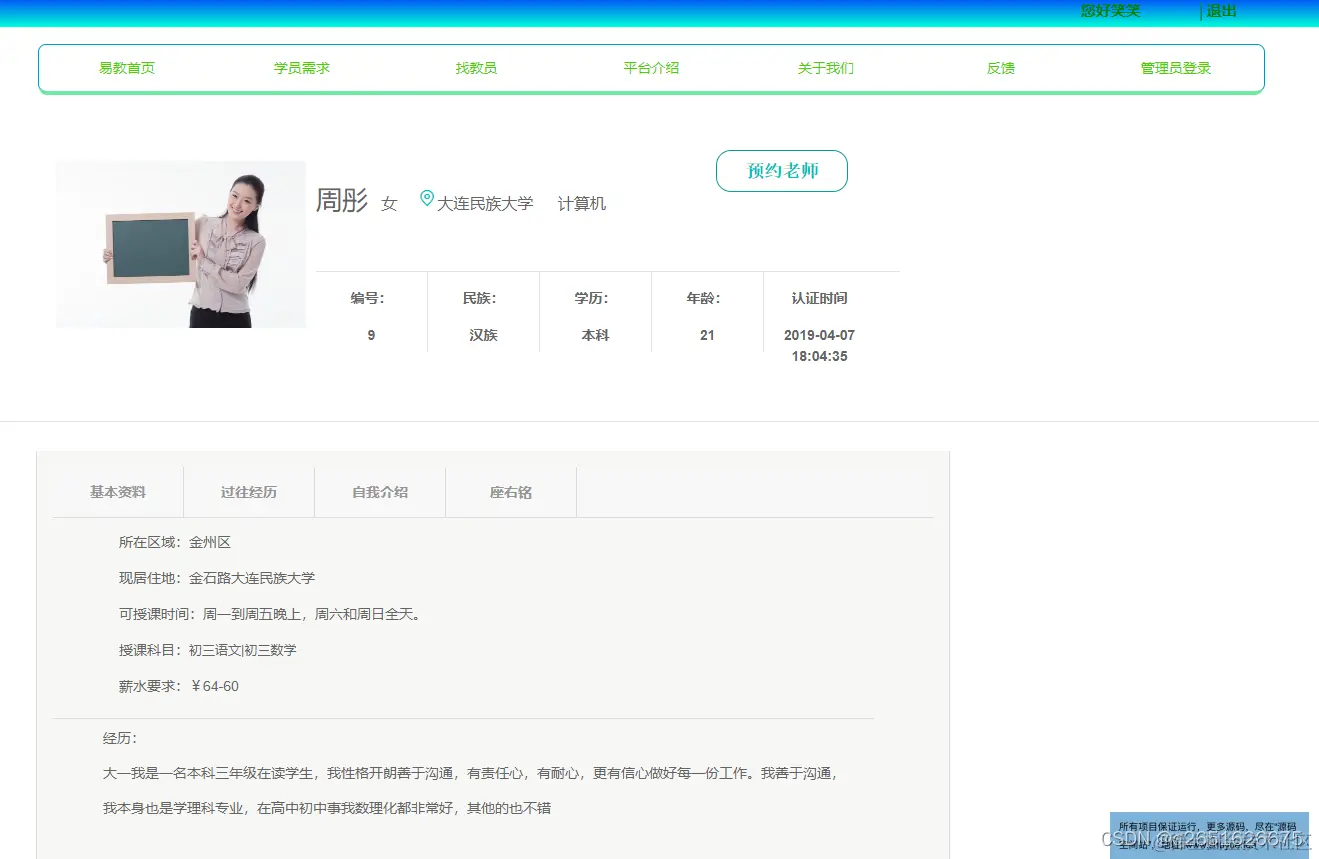1319x859 pixels.
Task: Open the 易教首页 homepage menu item
Action: click(x=127, y=67)
